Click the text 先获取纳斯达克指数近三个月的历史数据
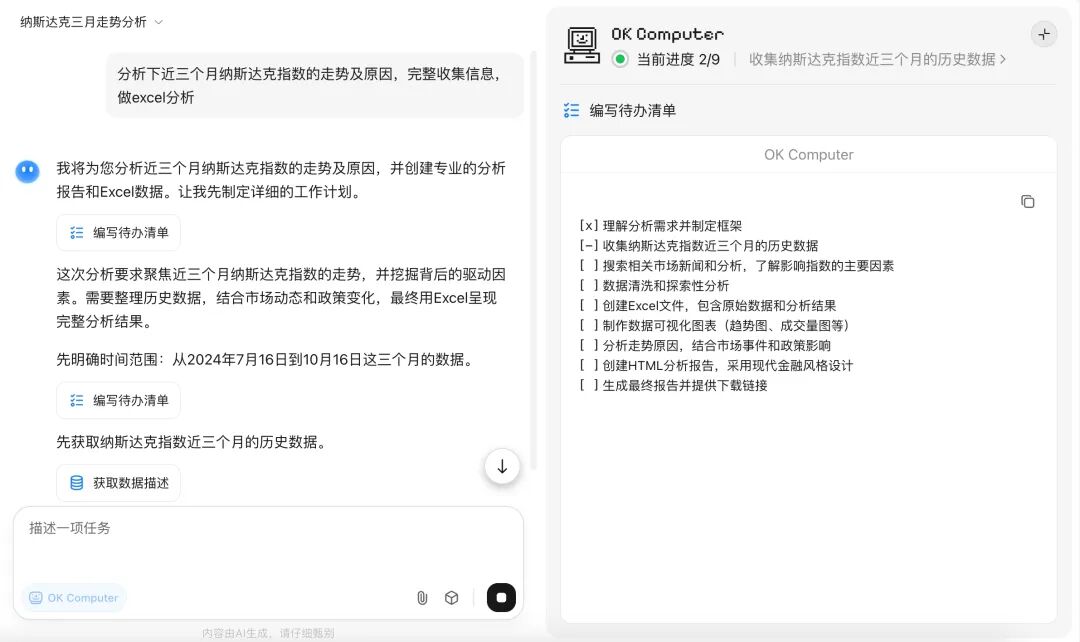This screenshot has width=1080, height=642. pos(192,442)
